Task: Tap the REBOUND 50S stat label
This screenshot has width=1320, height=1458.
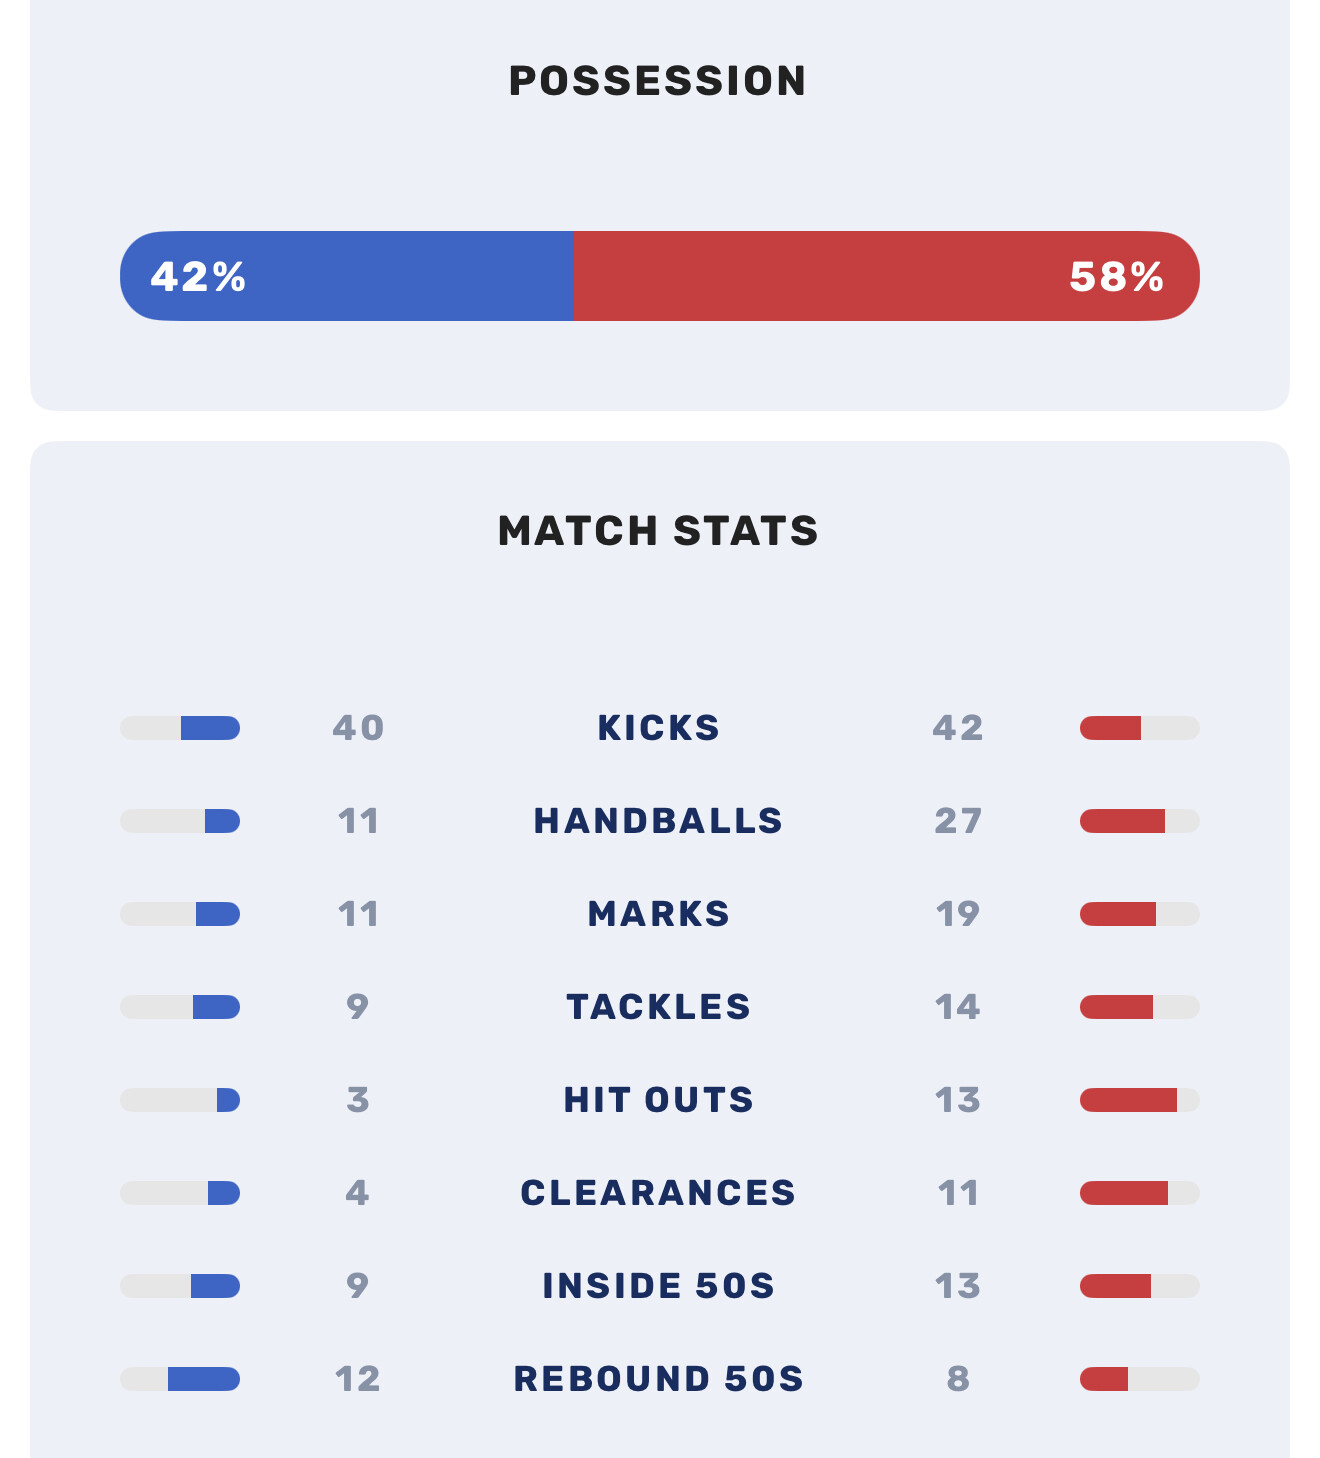Action: (x=658, y=1379)
